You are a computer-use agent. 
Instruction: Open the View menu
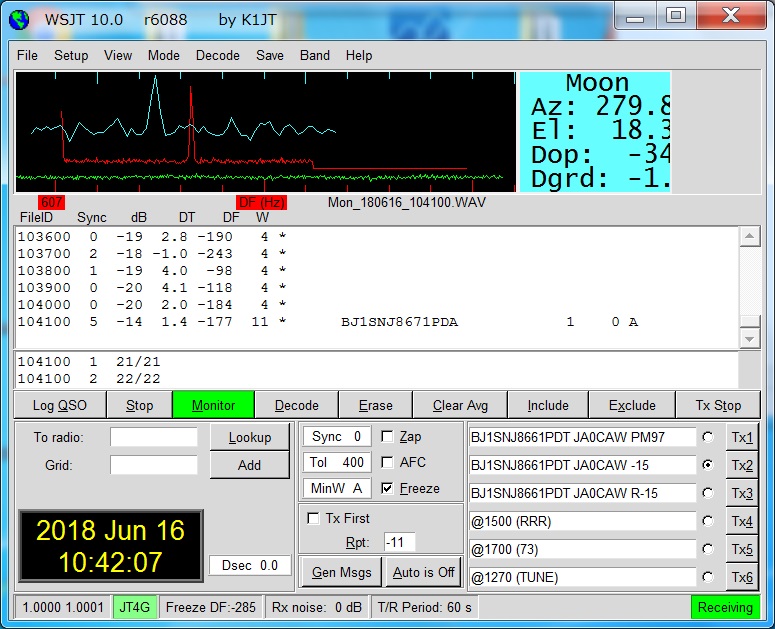pos(118,55)
